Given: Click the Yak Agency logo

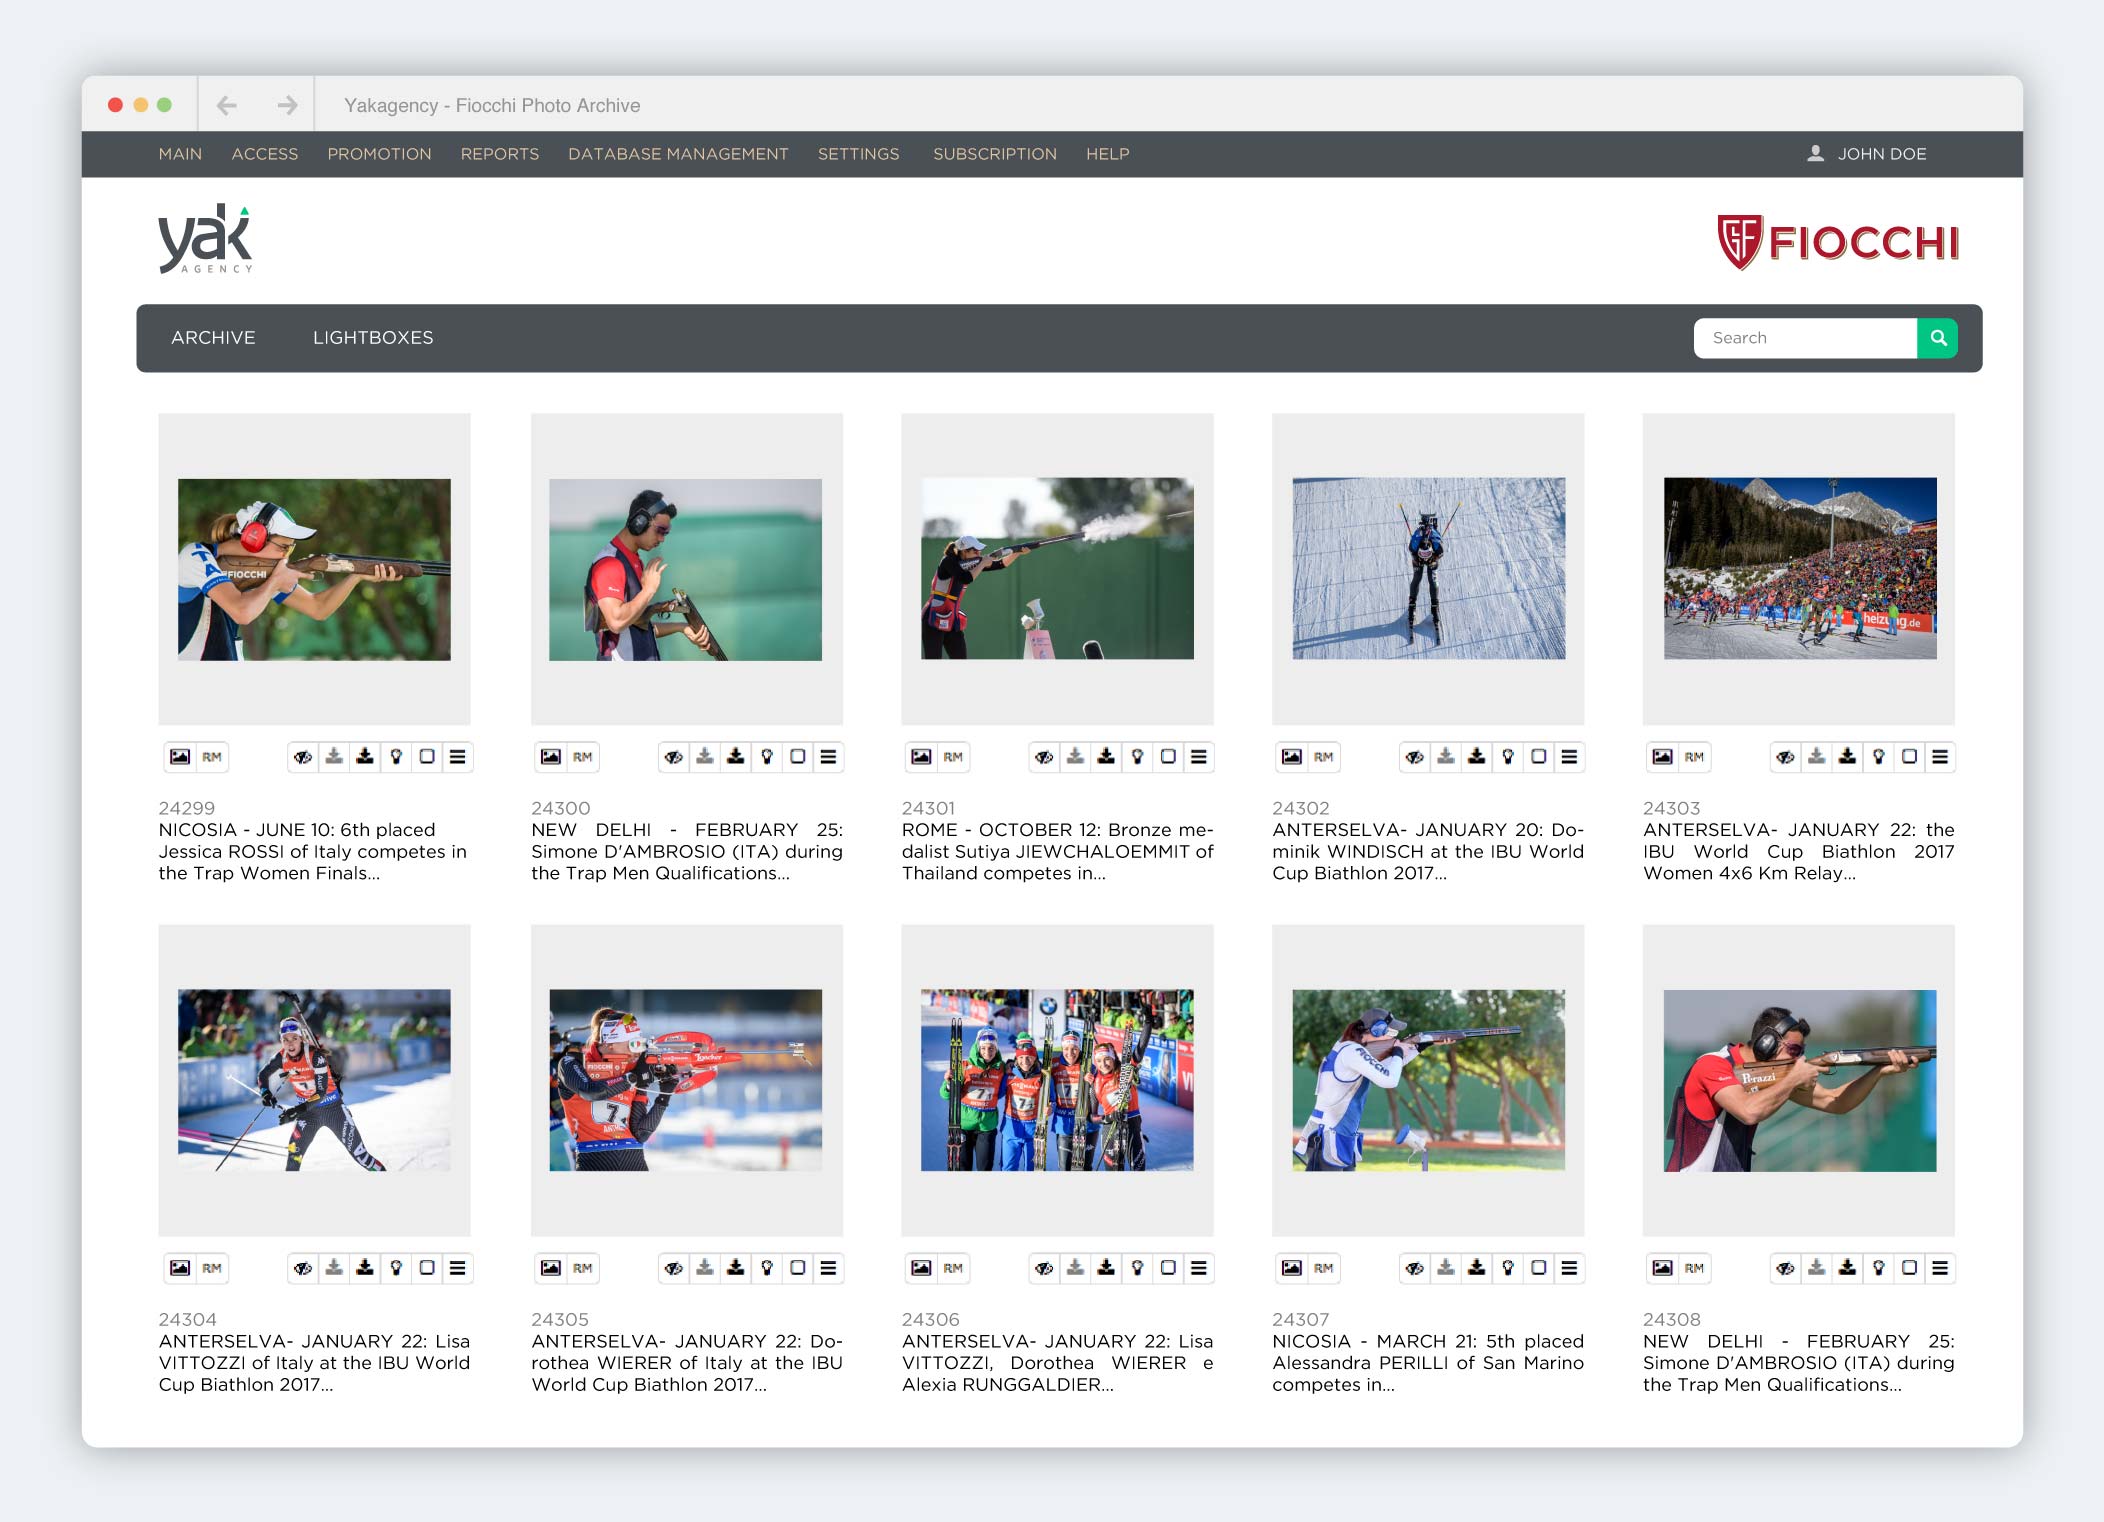Looking at the screenshot, I should [205, 239].
